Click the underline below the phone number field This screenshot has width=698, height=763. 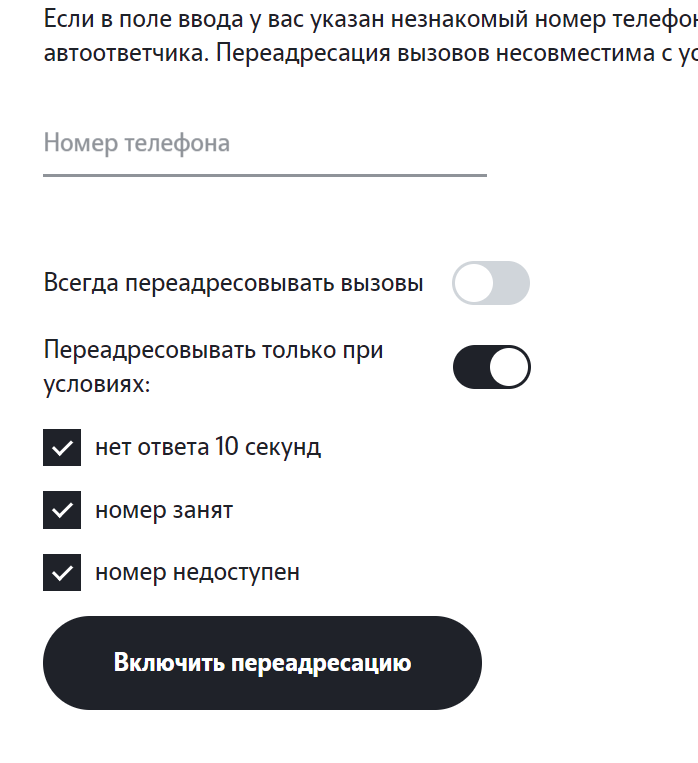(x=264, y=175)
